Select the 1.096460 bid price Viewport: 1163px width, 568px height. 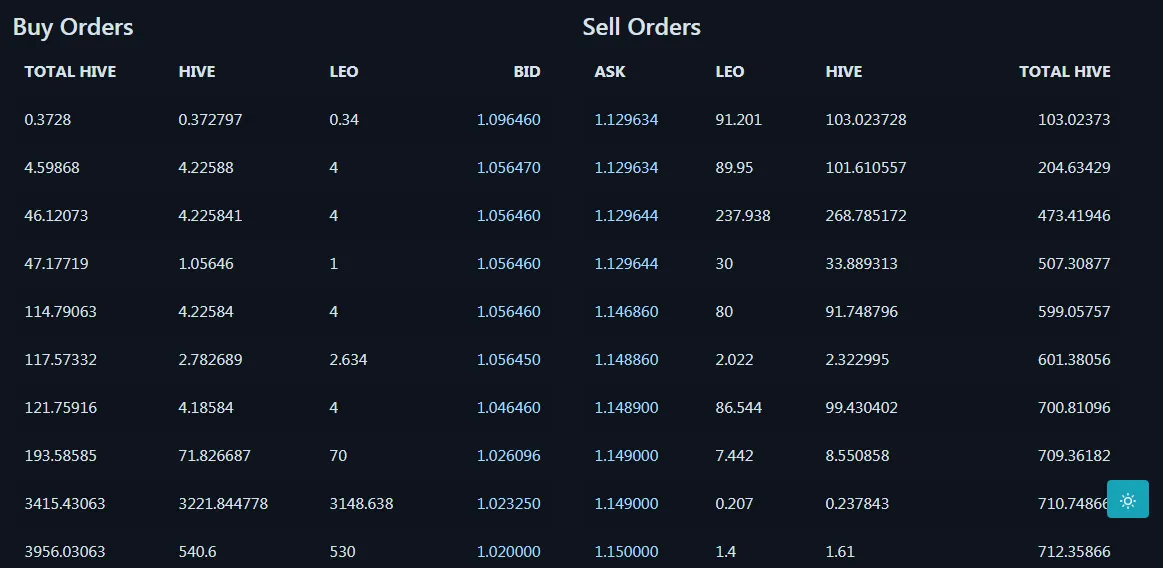tap(509, 119)
